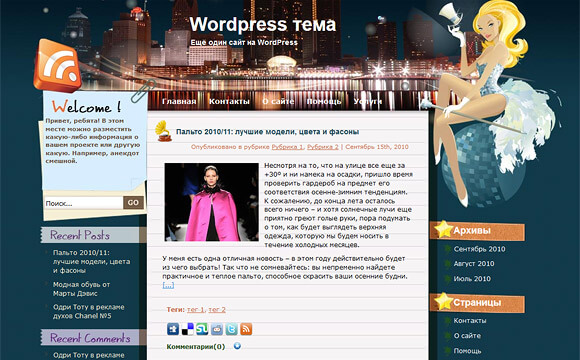Open category link Рубрика 2
Viewport: 580px width, 360px height.
click(323, 147)
